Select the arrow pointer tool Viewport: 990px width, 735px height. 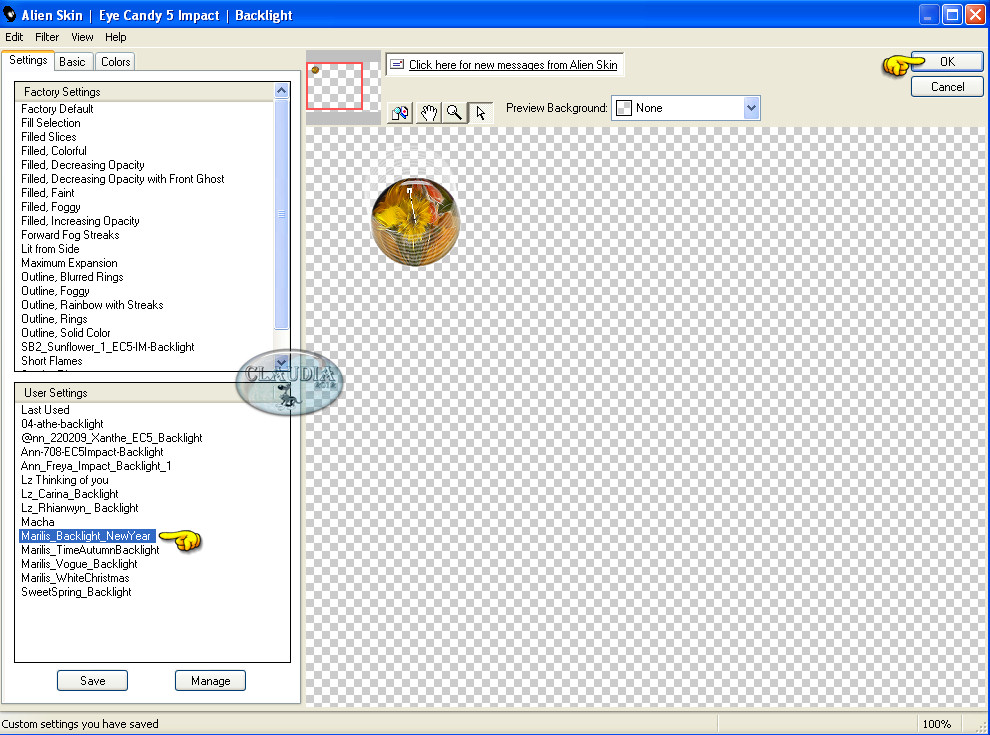tap(480, 112)
